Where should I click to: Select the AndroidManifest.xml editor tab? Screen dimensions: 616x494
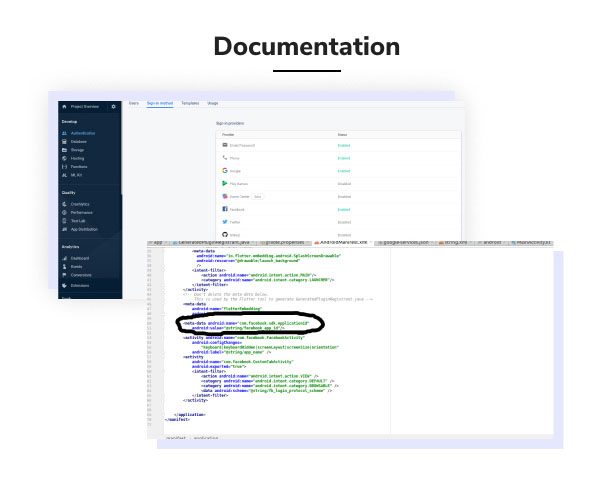coord(341,242)
